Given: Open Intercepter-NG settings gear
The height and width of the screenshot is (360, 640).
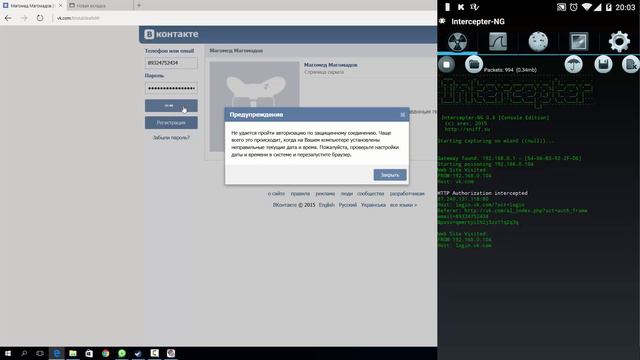Looking at the screenshot, I should click(x=619, y=42).
